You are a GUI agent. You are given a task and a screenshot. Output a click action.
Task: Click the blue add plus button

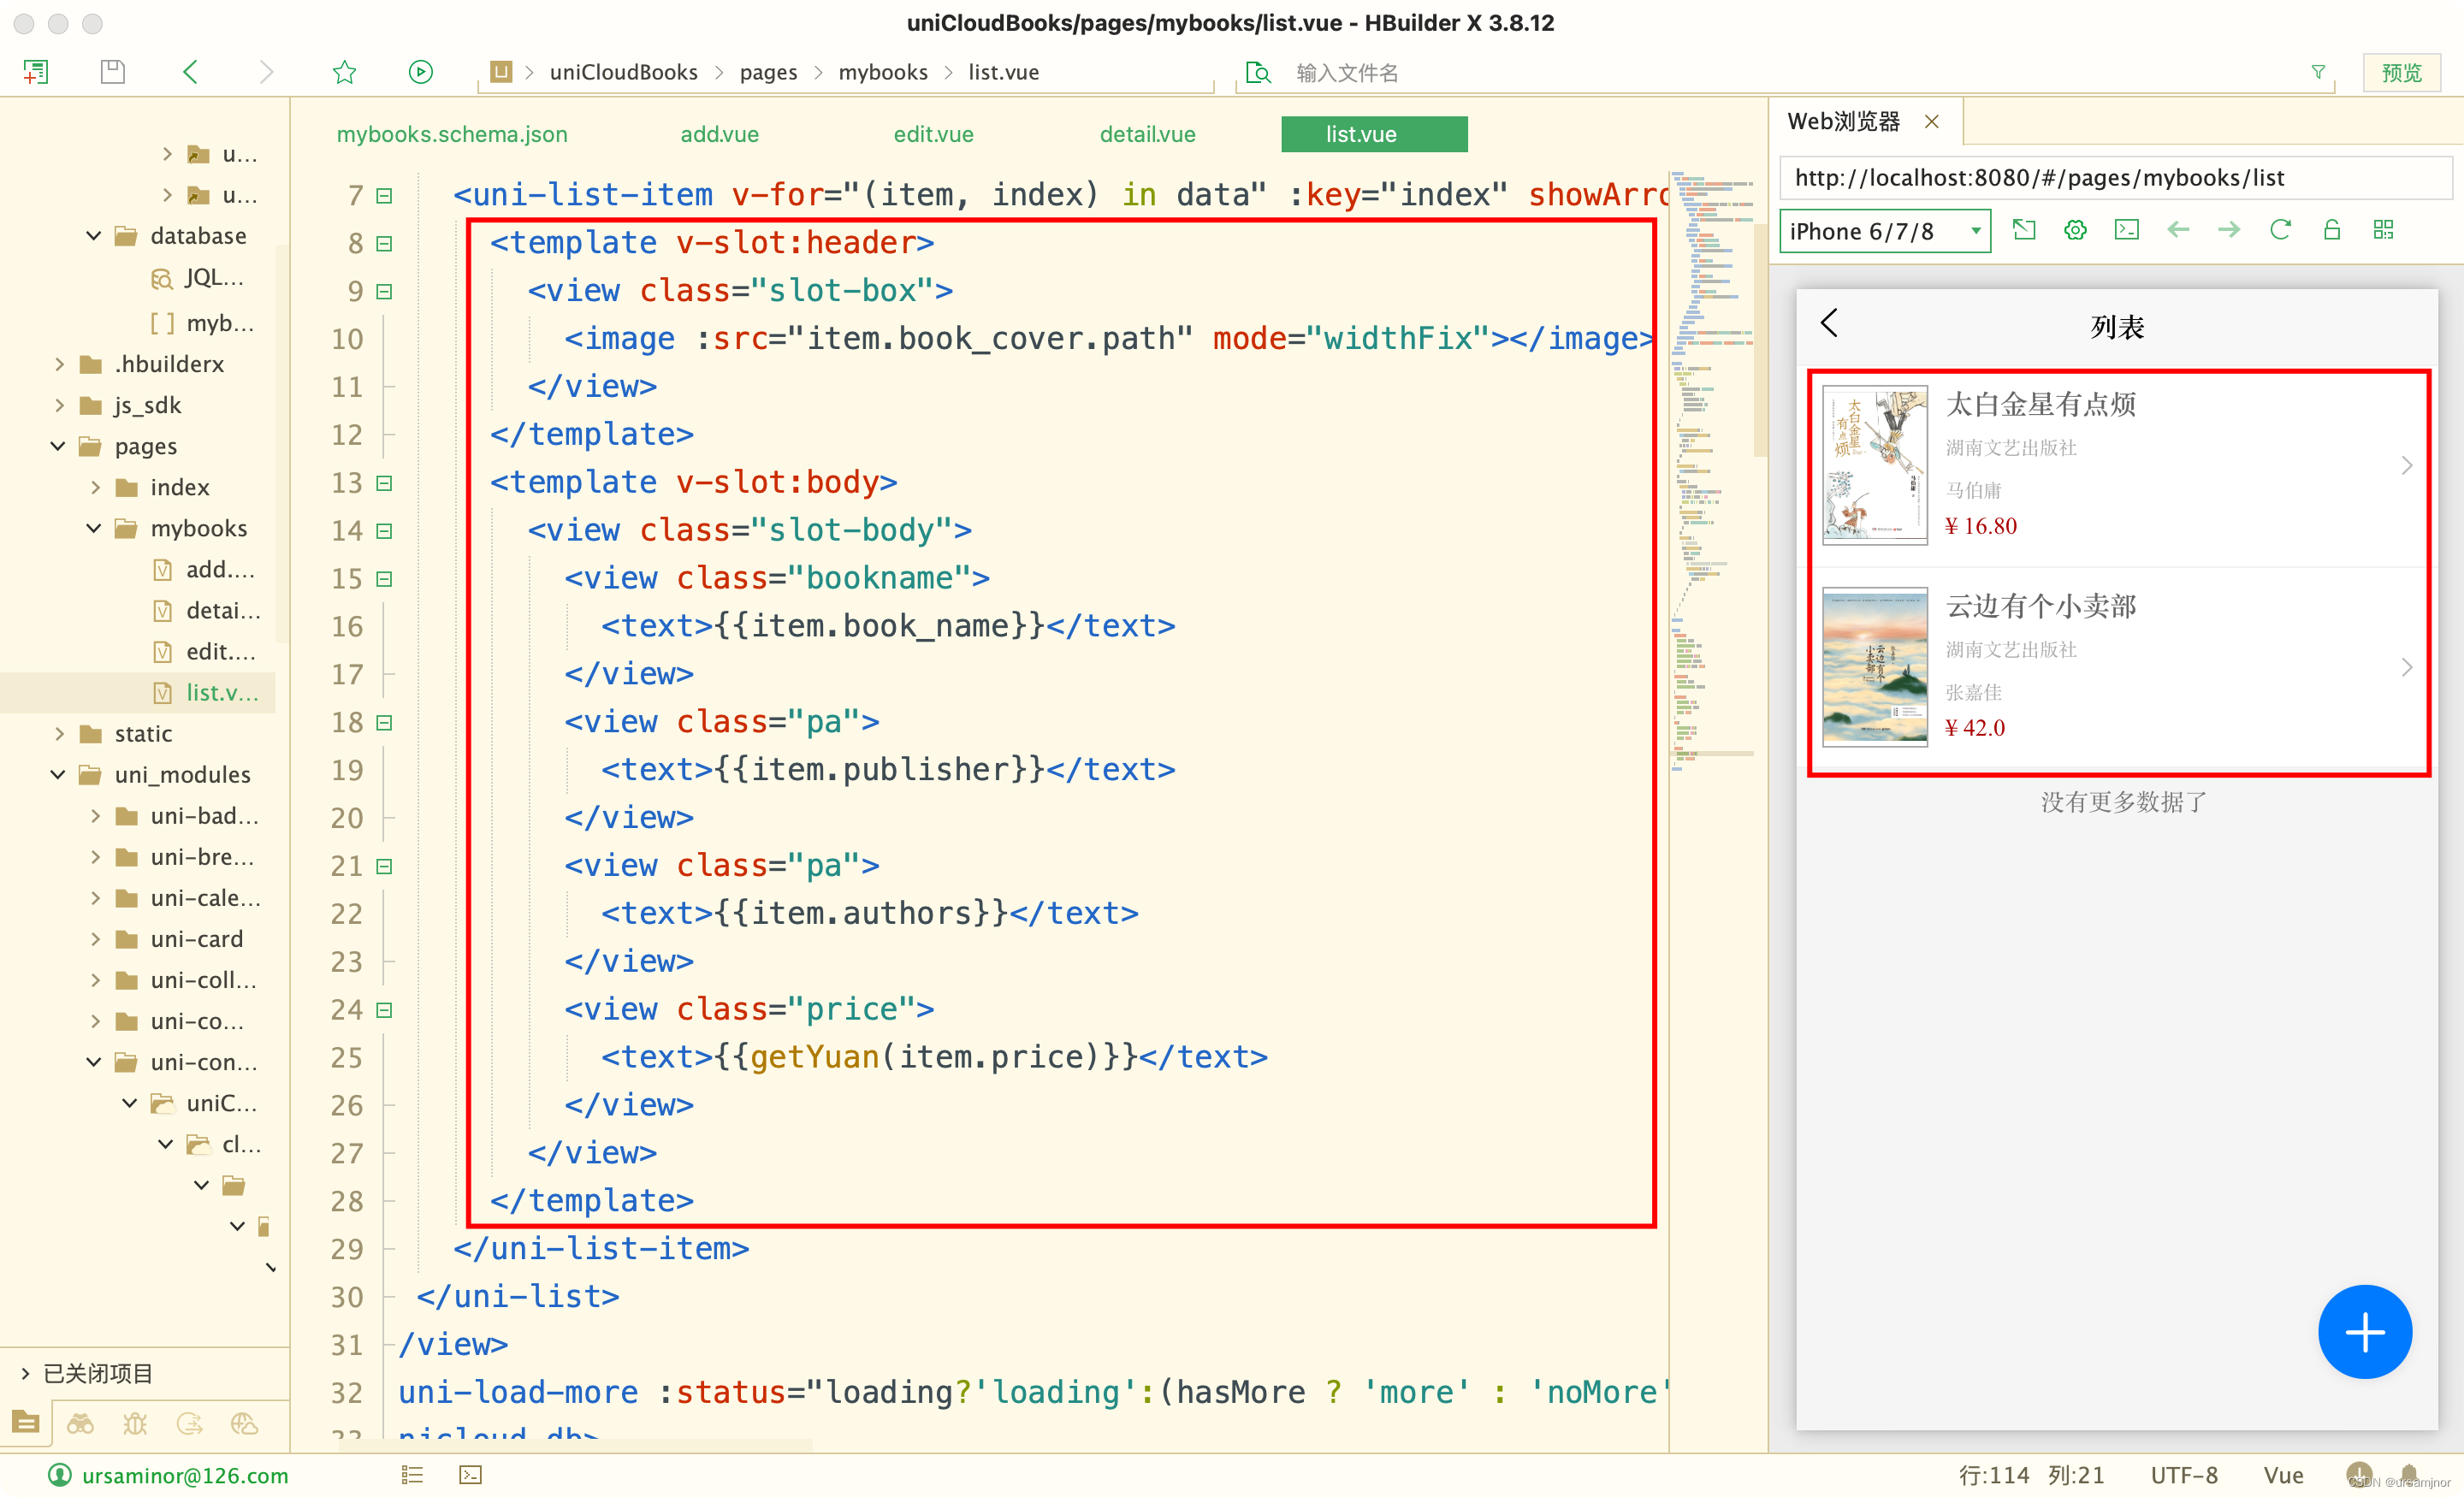click(x=2364, y=1331)
